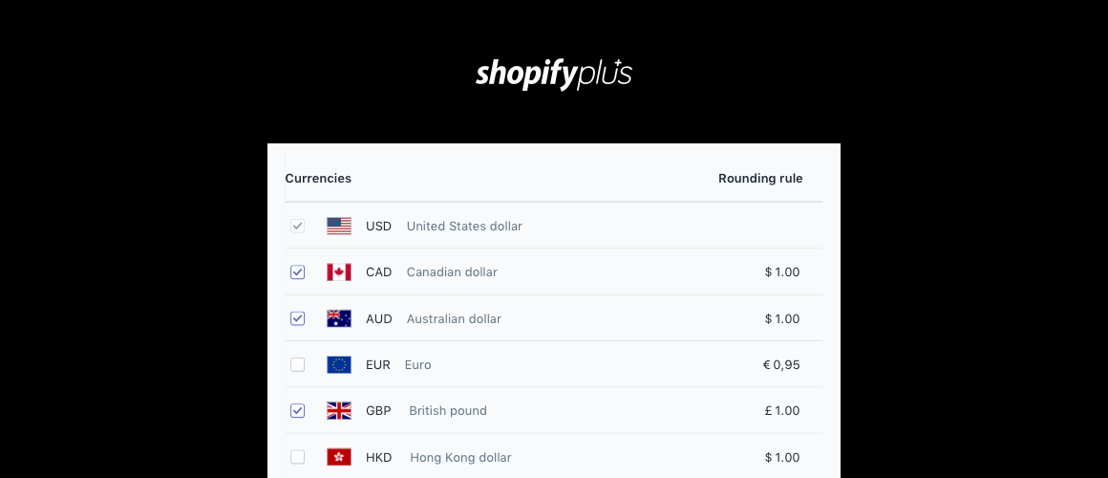Click the Hong Kong flag icon

[x=339, y=457]
